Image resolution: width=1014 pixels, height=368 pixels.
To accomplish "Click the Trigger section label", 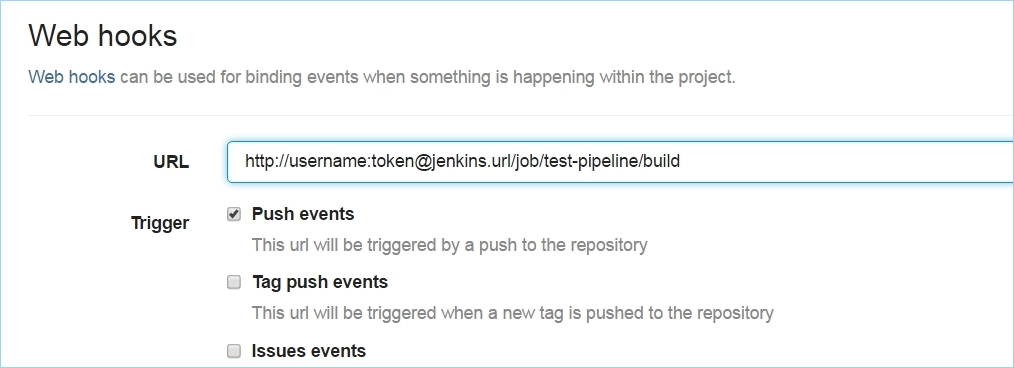I will [x=160, y=223].
